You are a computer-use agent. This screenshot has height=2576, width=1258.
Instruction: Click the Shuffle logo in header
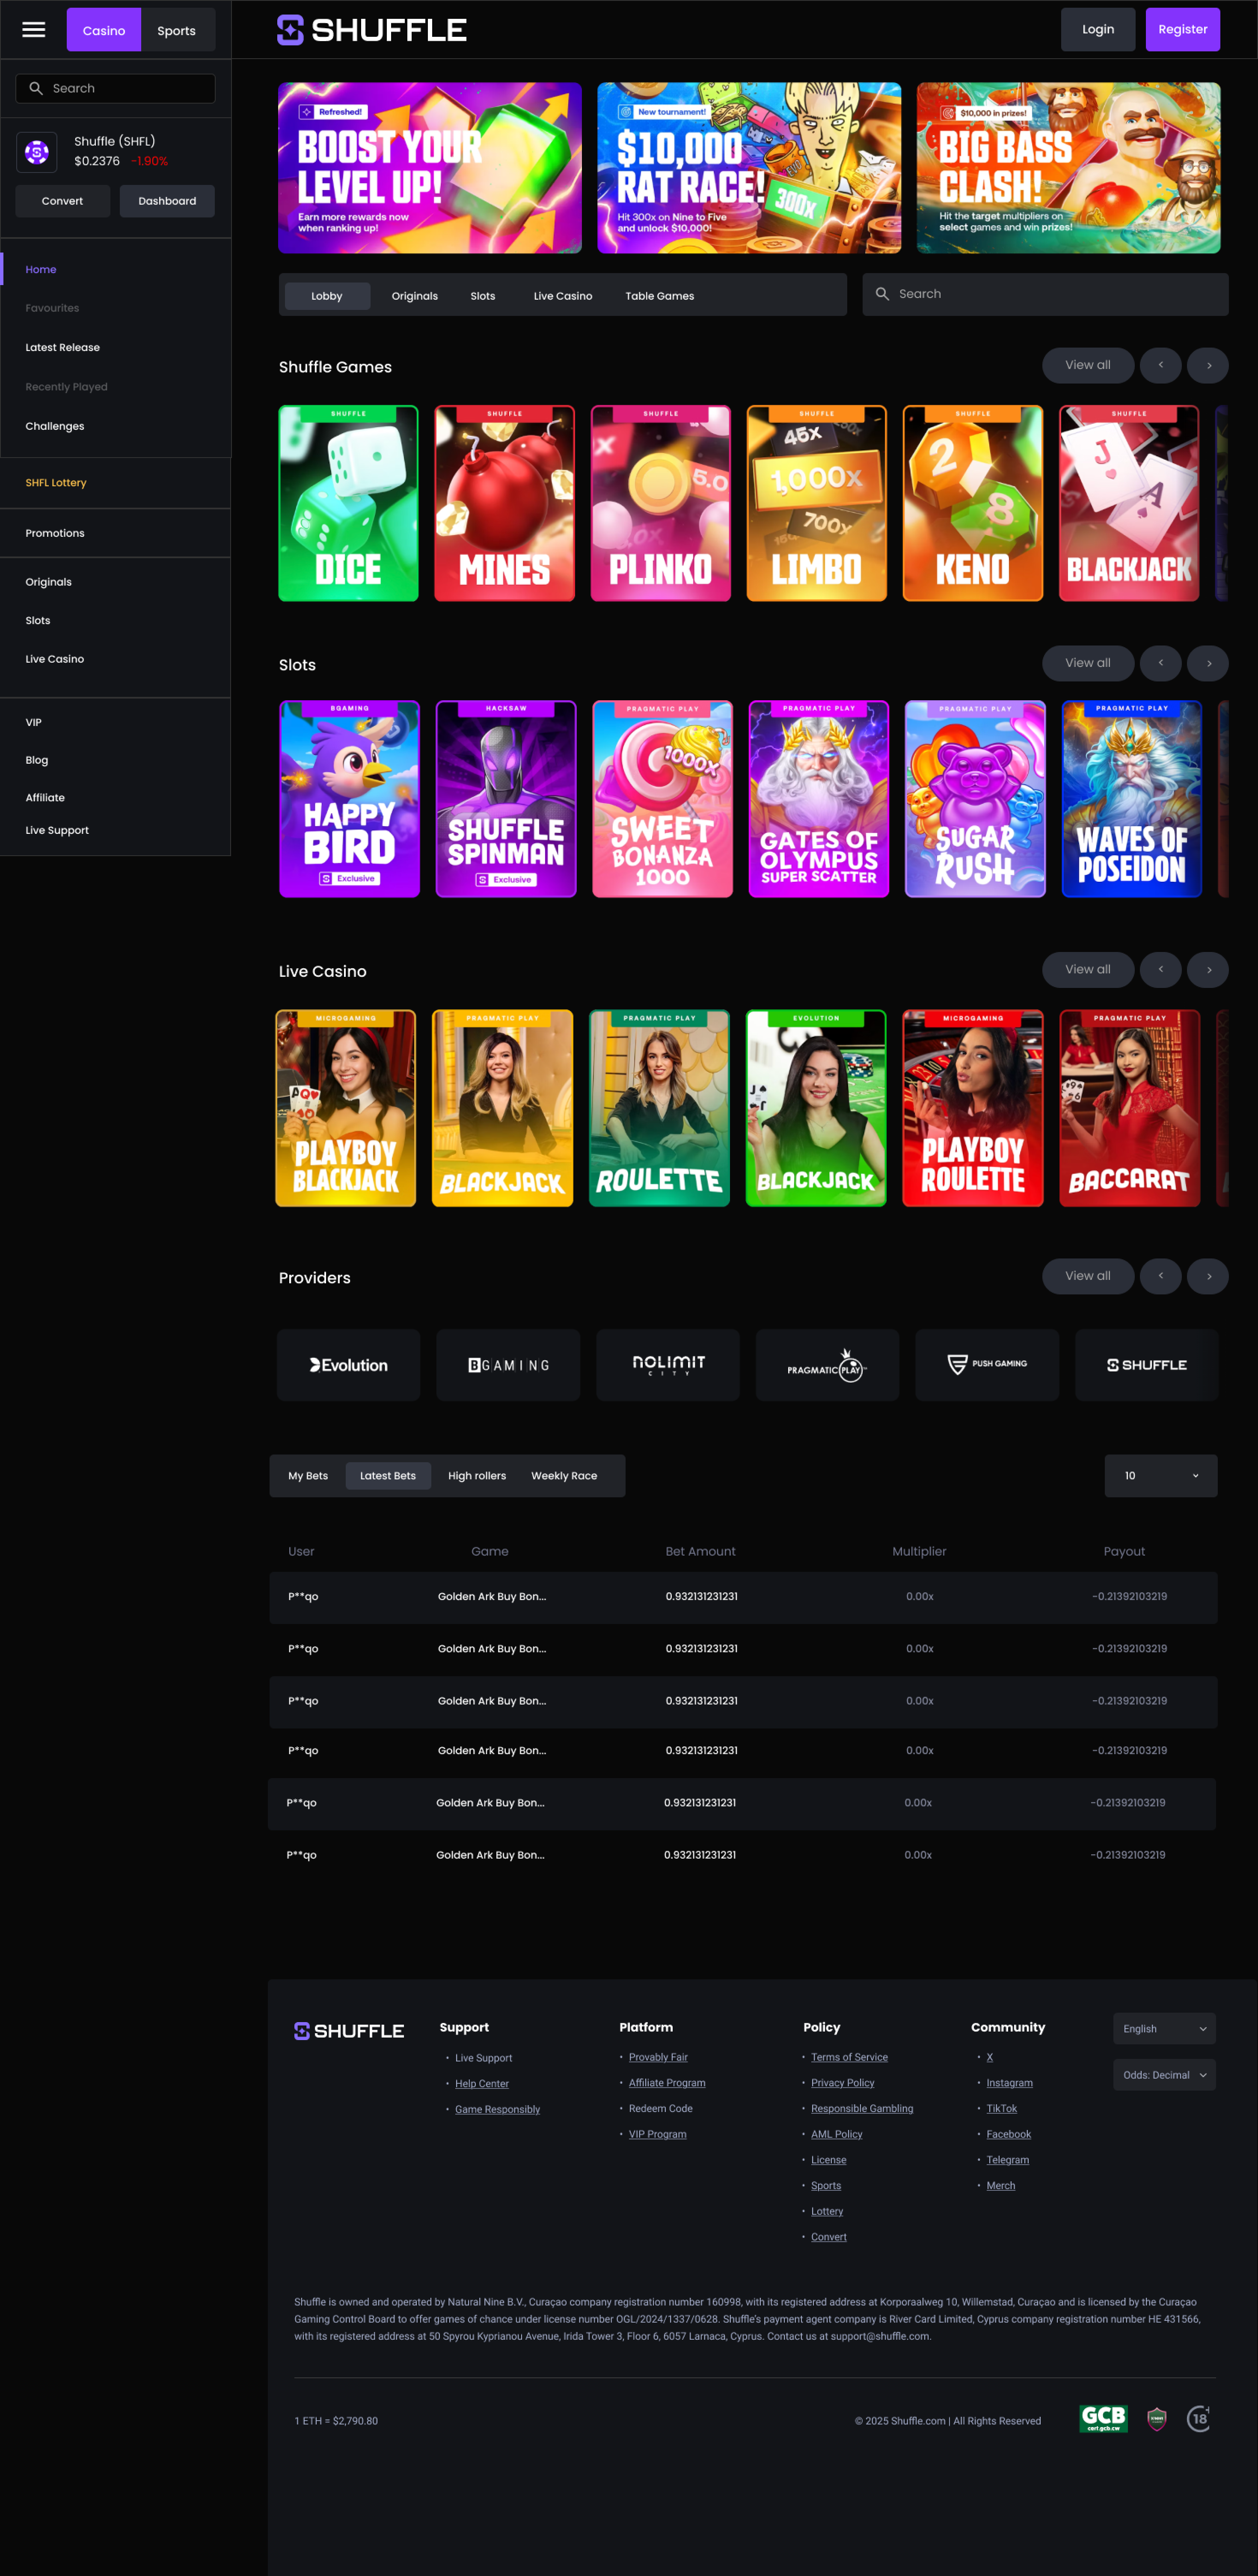372,30
